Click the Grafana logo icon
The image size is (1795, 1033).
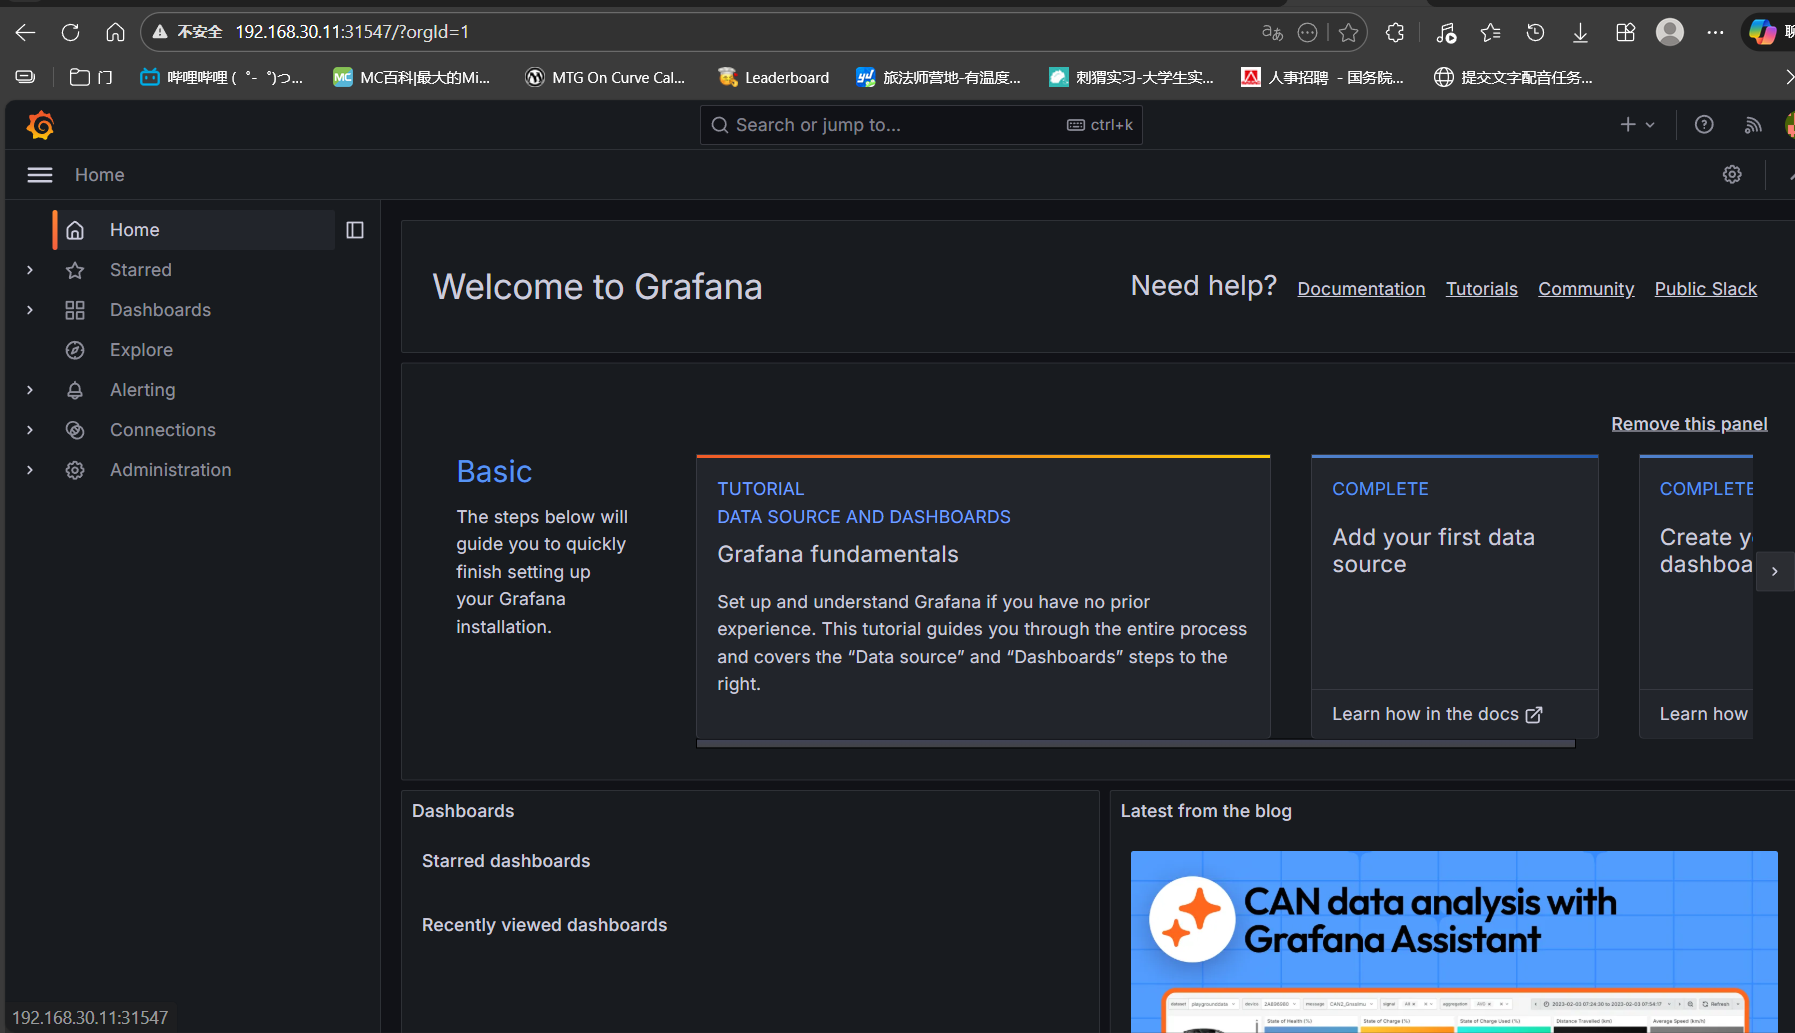(40, 125)
